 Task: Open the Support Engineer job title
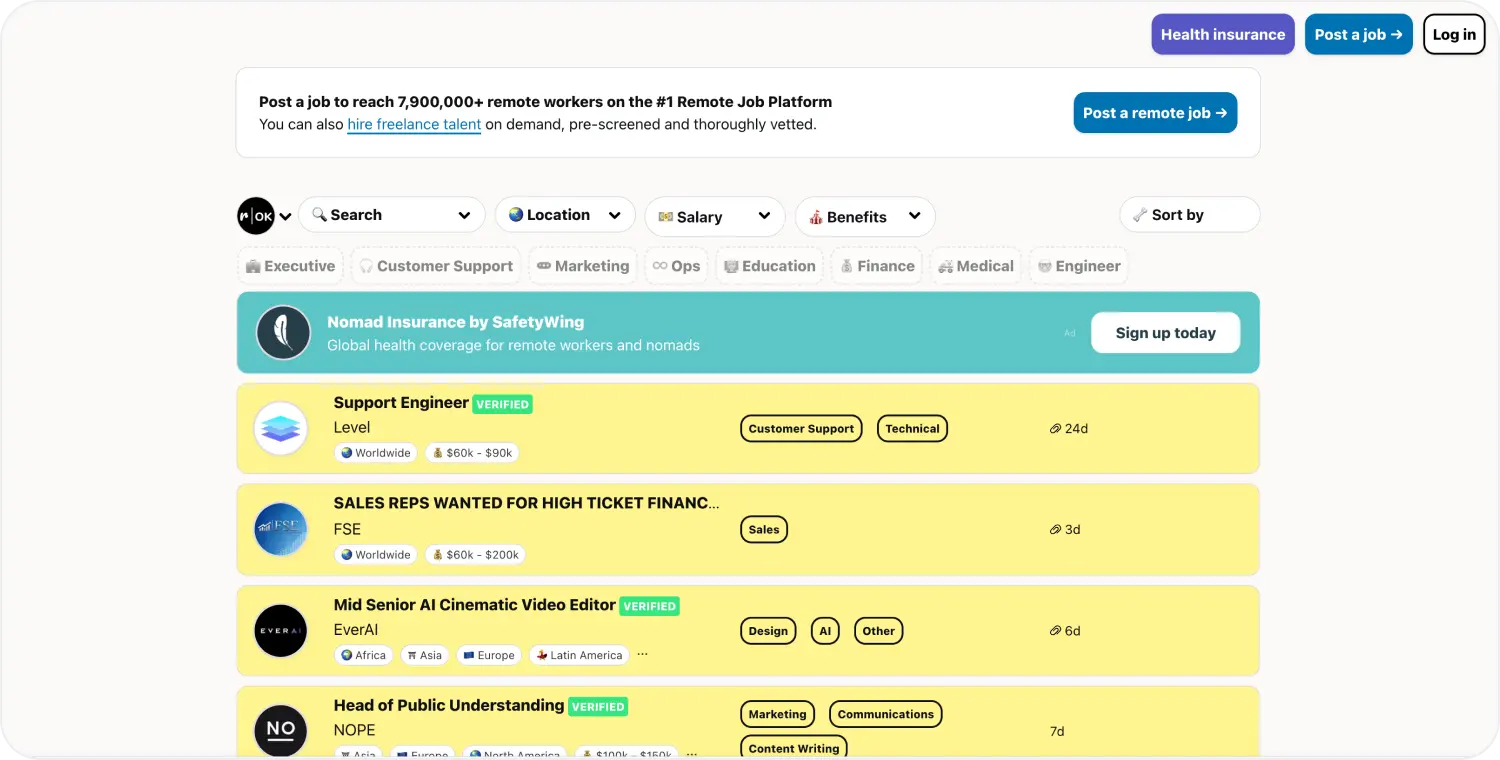click(401, 403)
